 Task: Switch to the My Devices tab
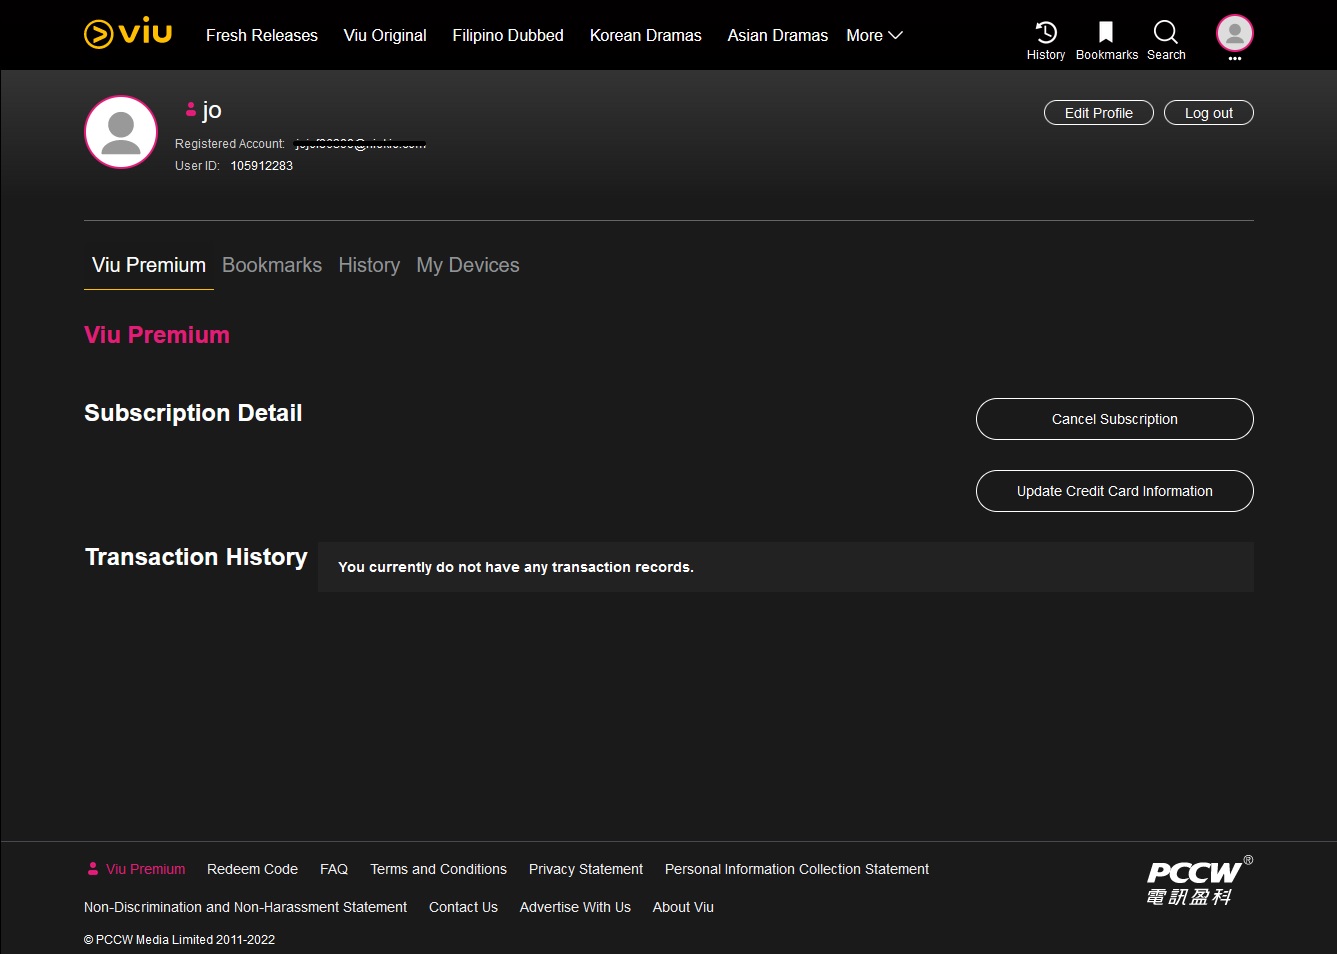[468, 265]
